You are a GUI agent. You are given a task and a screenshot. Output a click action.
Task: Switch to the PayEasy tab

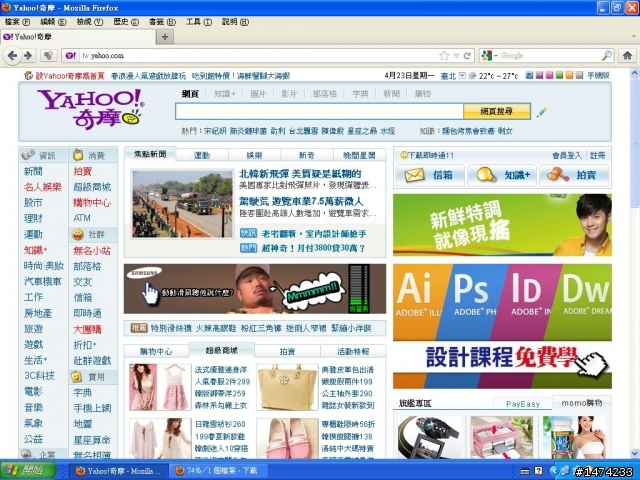pos(523,404)
